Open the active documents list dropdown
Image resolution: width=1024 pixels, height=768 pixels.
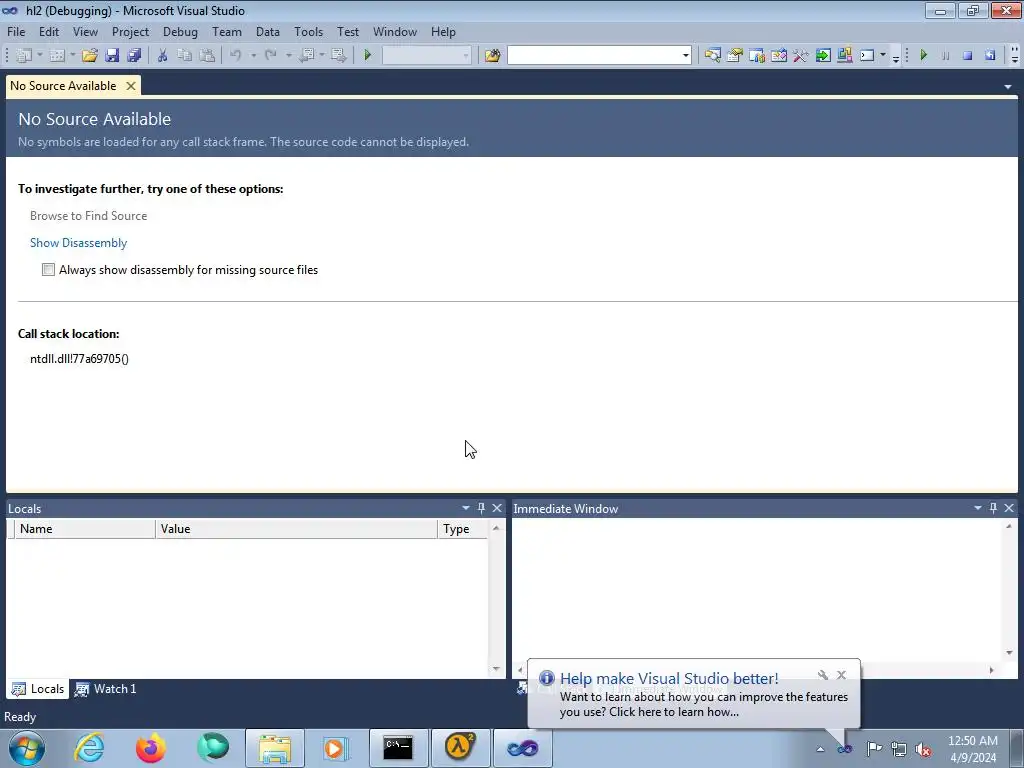[1008, 87]
